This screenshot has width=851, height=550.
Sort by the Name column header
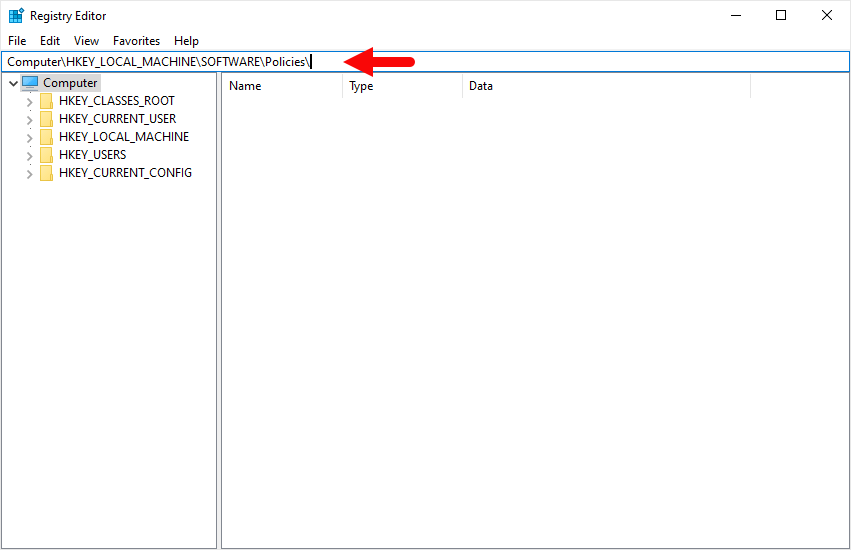click(282, 86)
